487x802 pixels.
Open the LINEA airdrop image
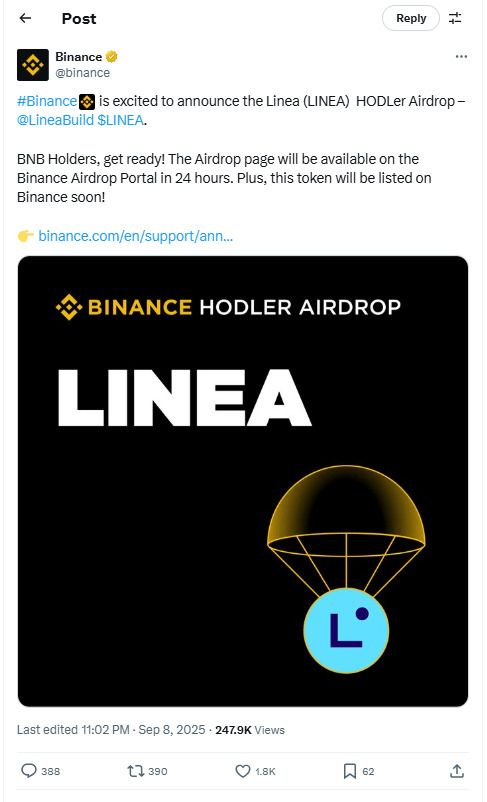[243, 481]
